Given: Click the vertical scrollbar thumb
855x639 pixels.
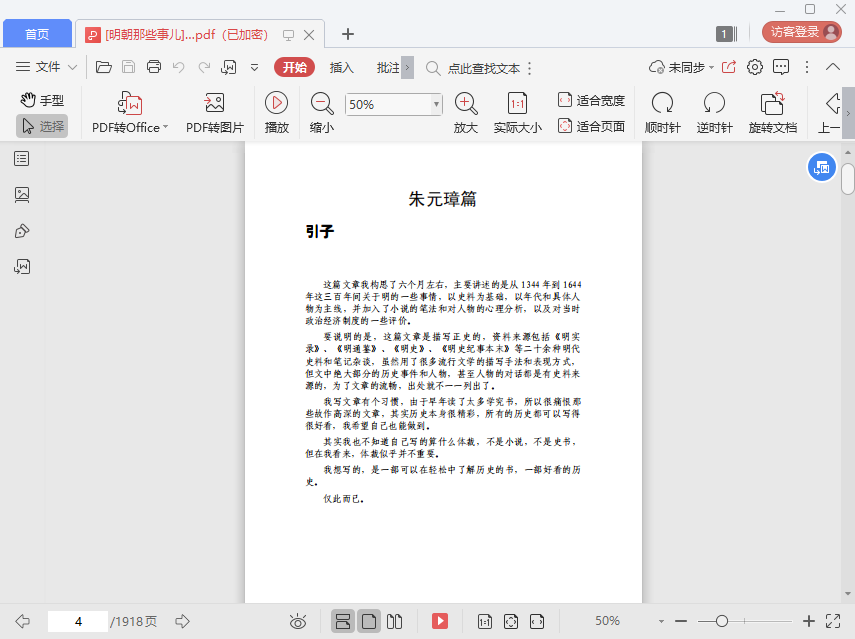Looking at the screenshot, I should click(847, 178).
